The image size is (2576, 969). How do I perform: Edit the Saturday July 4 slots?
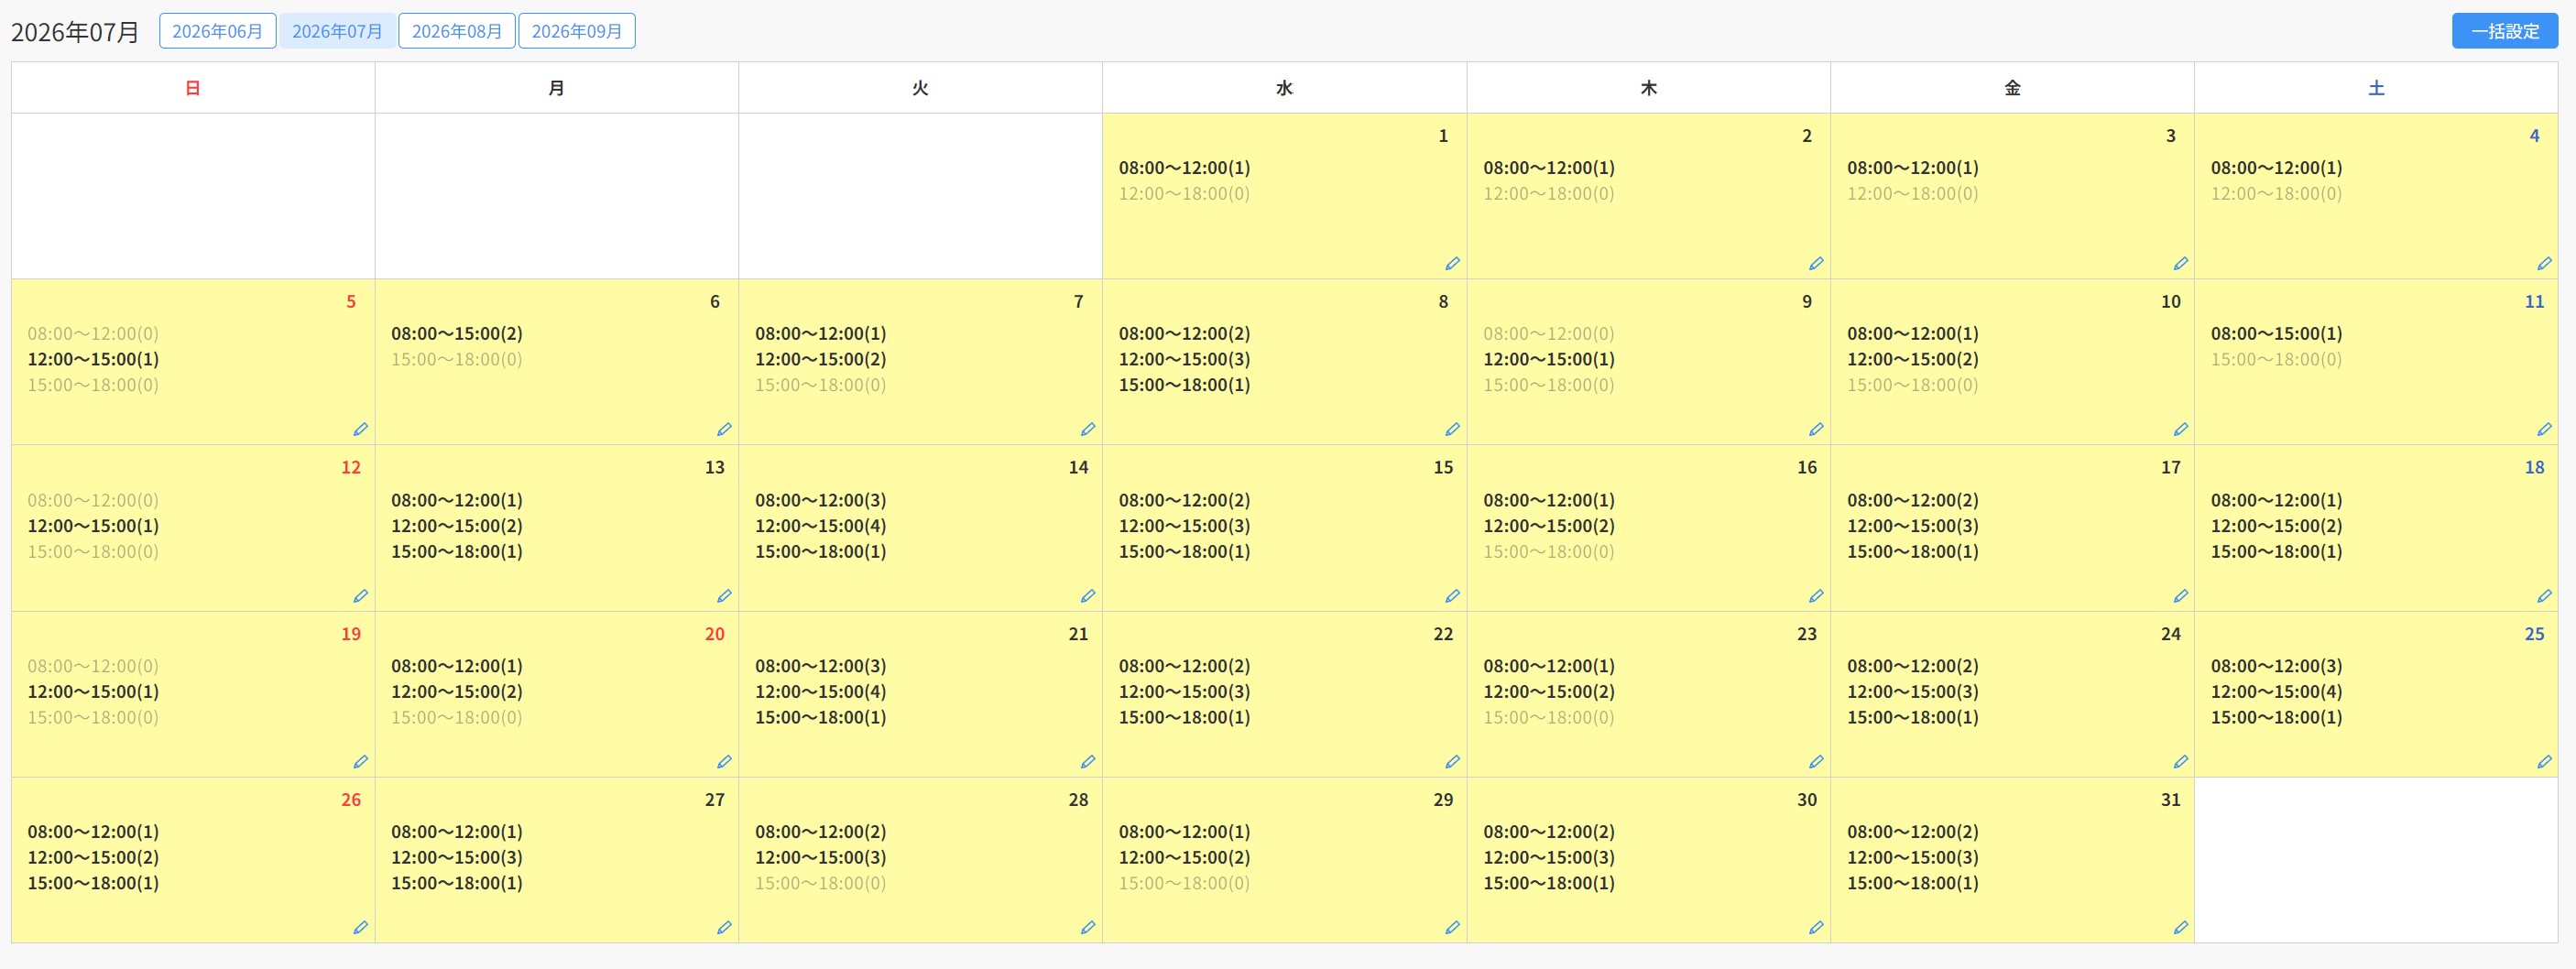pyautogui.click(x=2545, y=264)
